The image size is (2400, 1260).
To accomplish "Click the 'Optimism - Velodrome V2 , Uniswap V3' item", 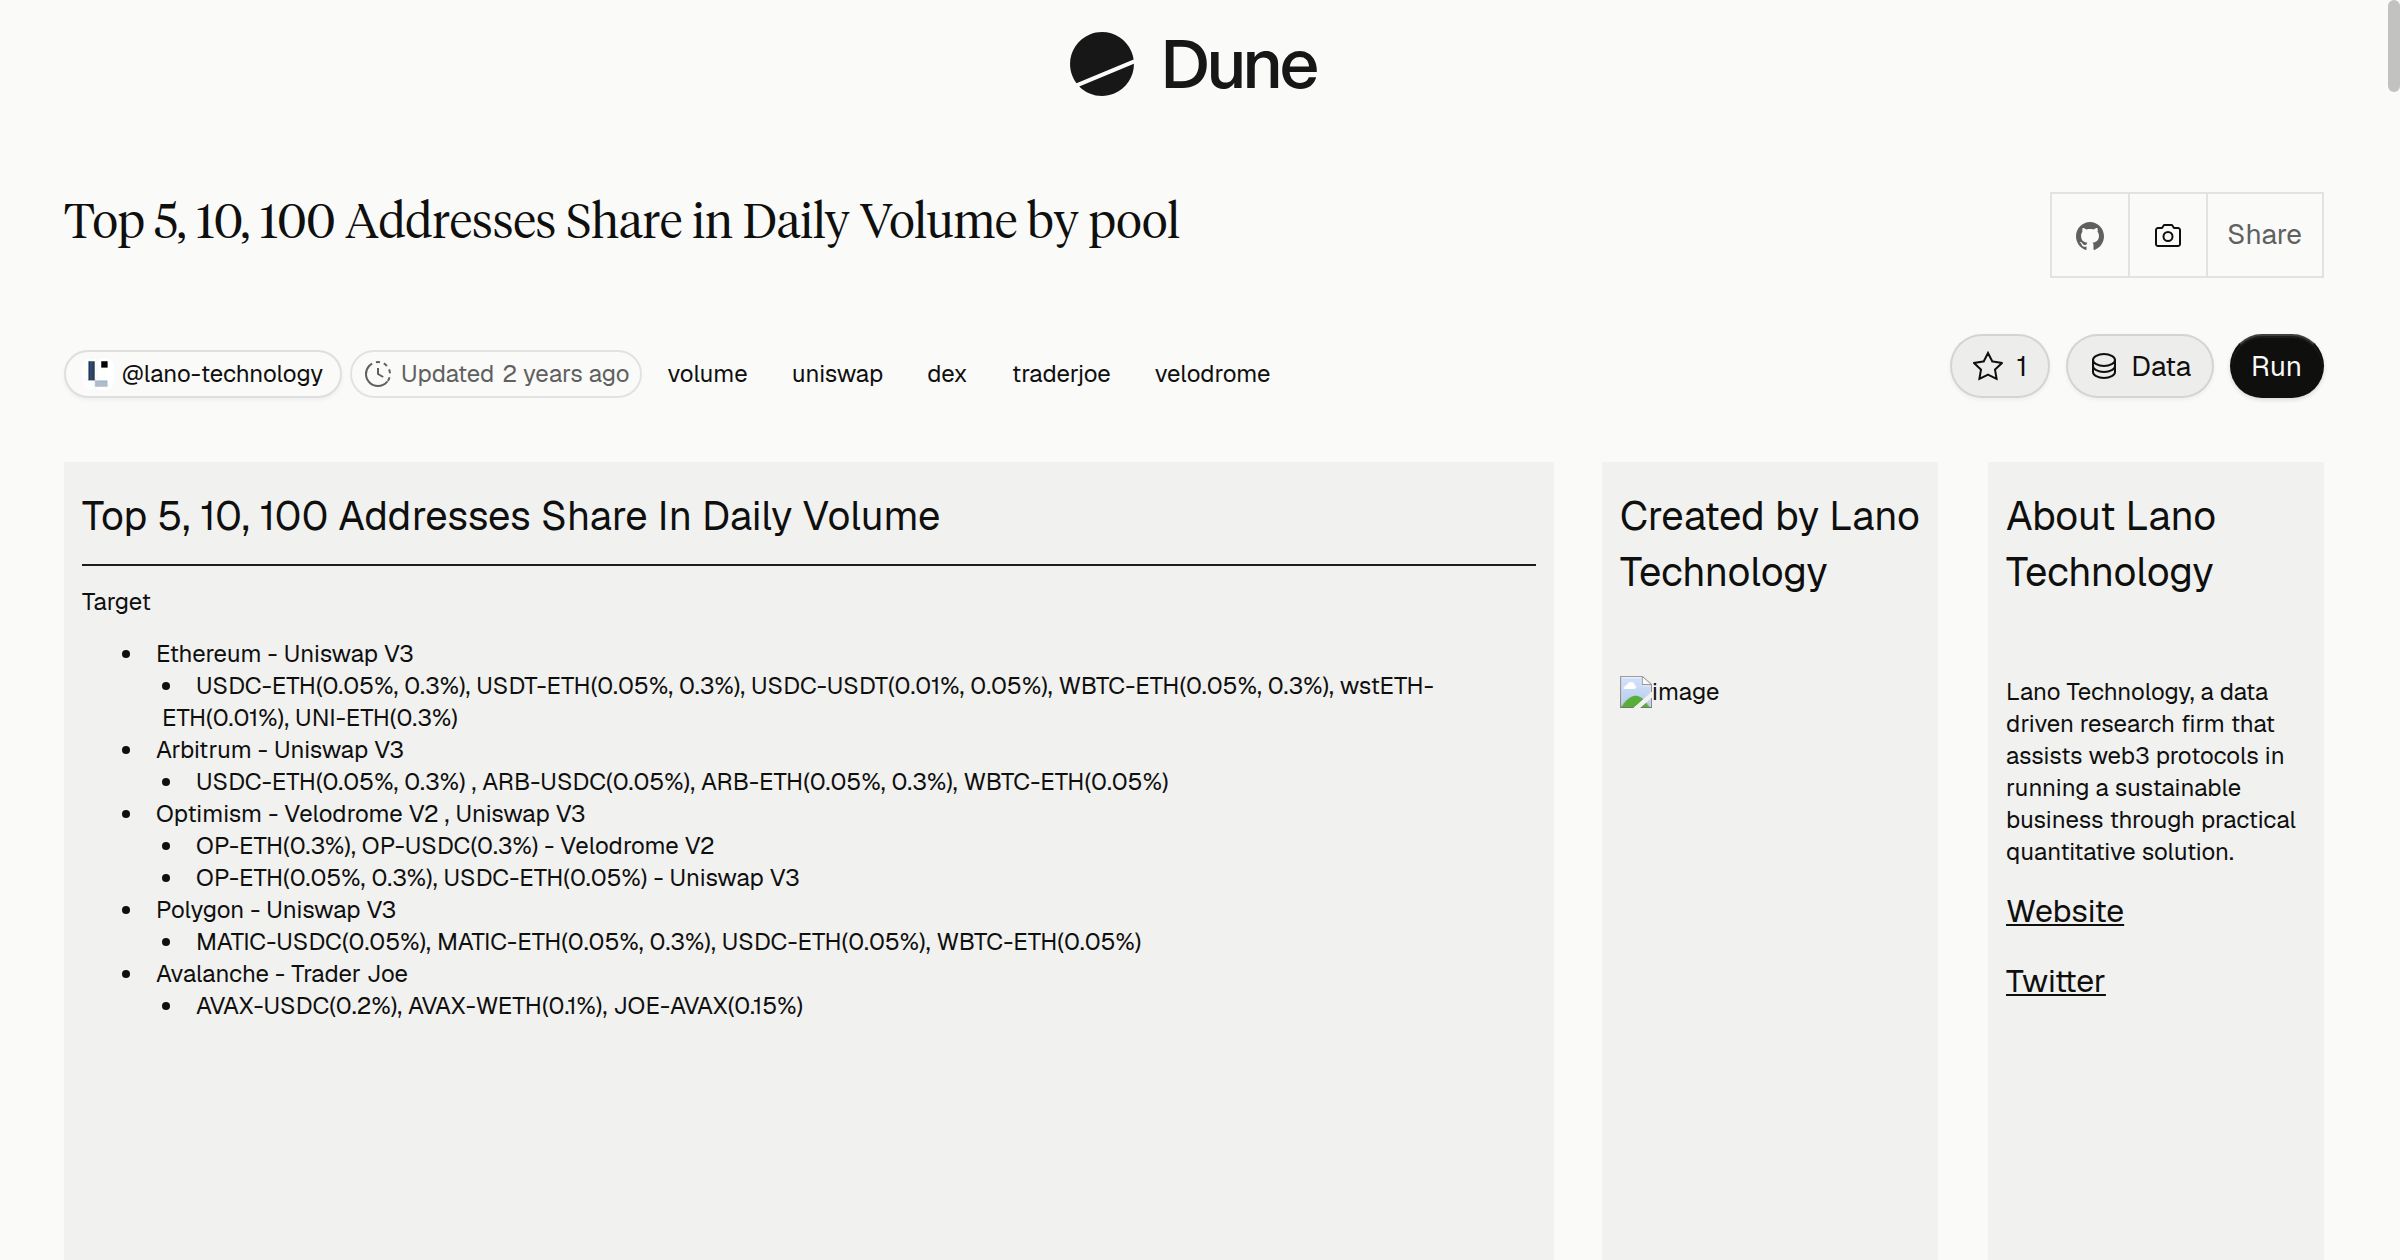I will tap(370, 814).
